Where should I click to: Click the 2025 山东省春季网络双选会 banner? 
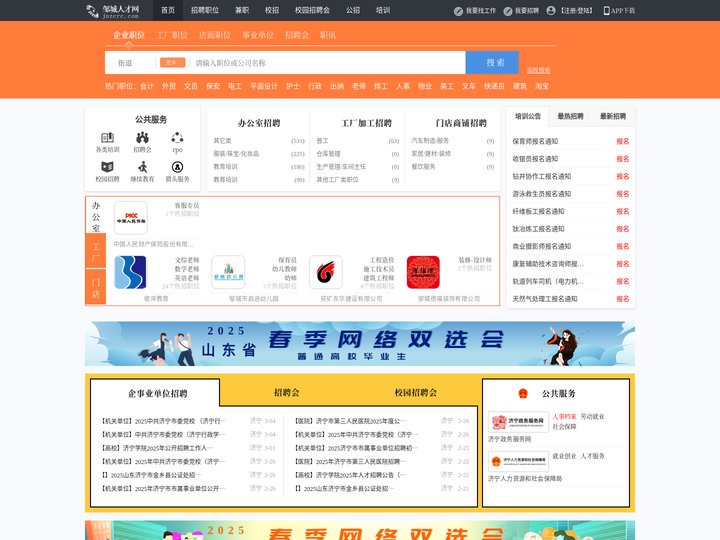coord(360,343)
